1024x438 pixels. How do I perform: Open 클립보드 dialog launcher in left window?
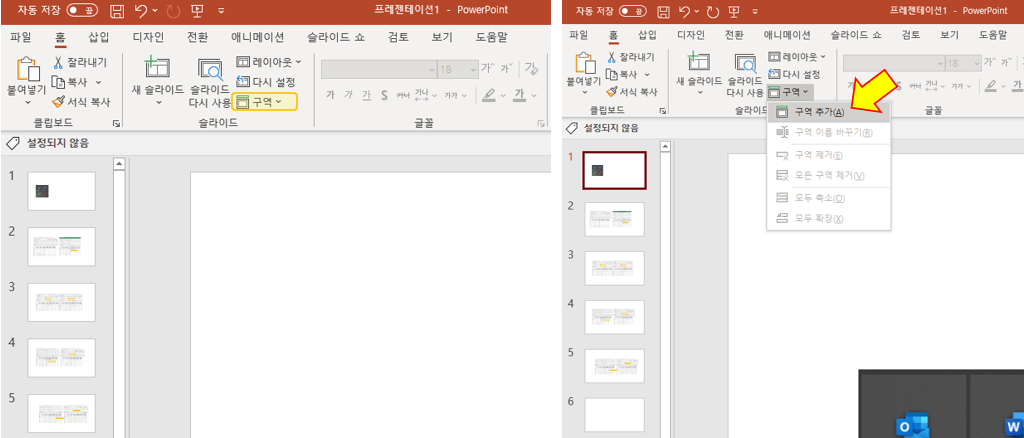click(116, 123)
